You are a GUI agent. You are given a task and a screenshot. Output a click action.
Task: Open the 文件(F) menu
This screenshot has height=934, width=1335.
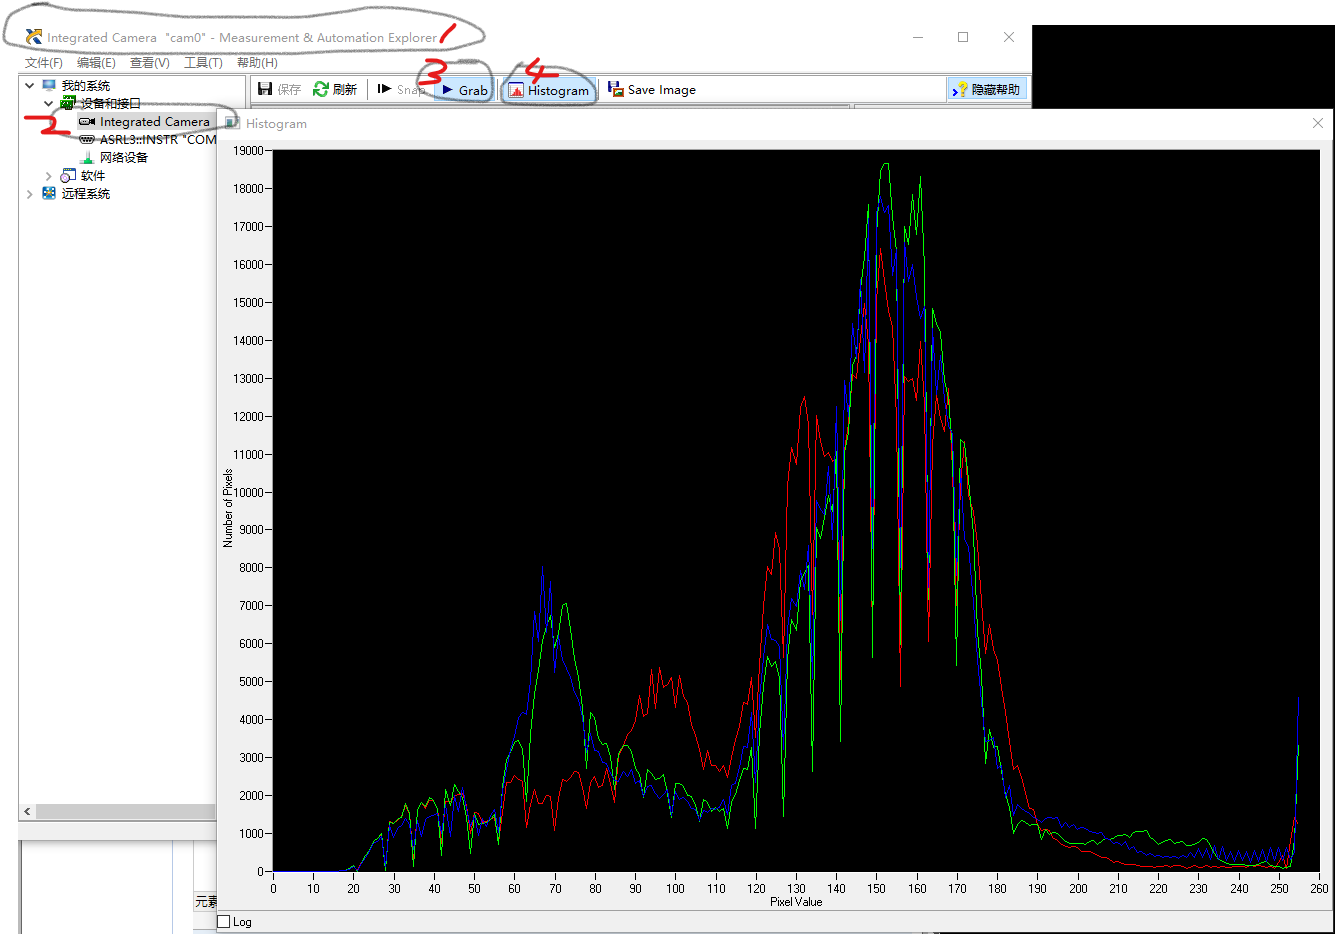pyautogui.click(x=44, y=63)
